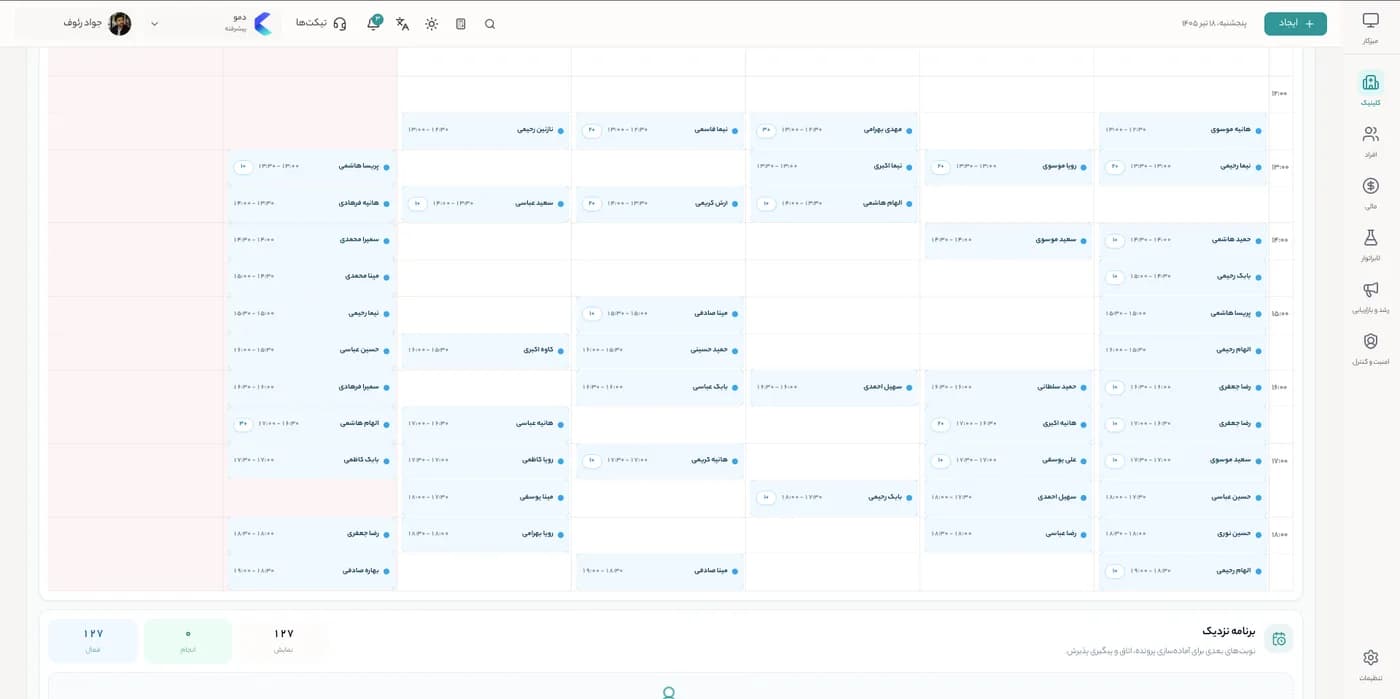Screen dimensions: 1400x699
Task: Open the Tickets (تیکت‌ها) support link
Action: [x=321, y=24]
